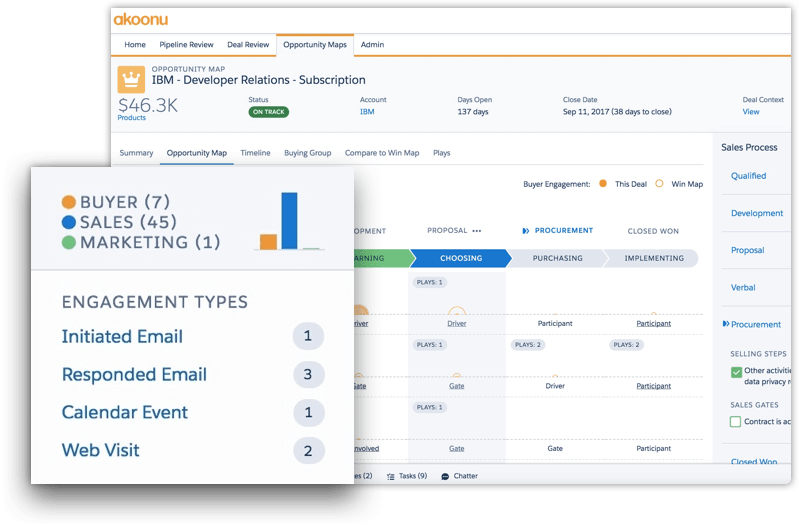Click the green Marketing legend dot
This screenshot has height=527, width=799.
pos(69,243)
